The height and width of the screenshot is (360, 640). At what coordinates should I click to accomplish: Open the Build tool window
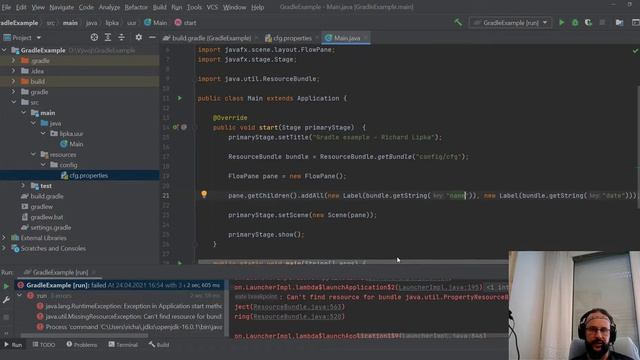coord(159,345)
